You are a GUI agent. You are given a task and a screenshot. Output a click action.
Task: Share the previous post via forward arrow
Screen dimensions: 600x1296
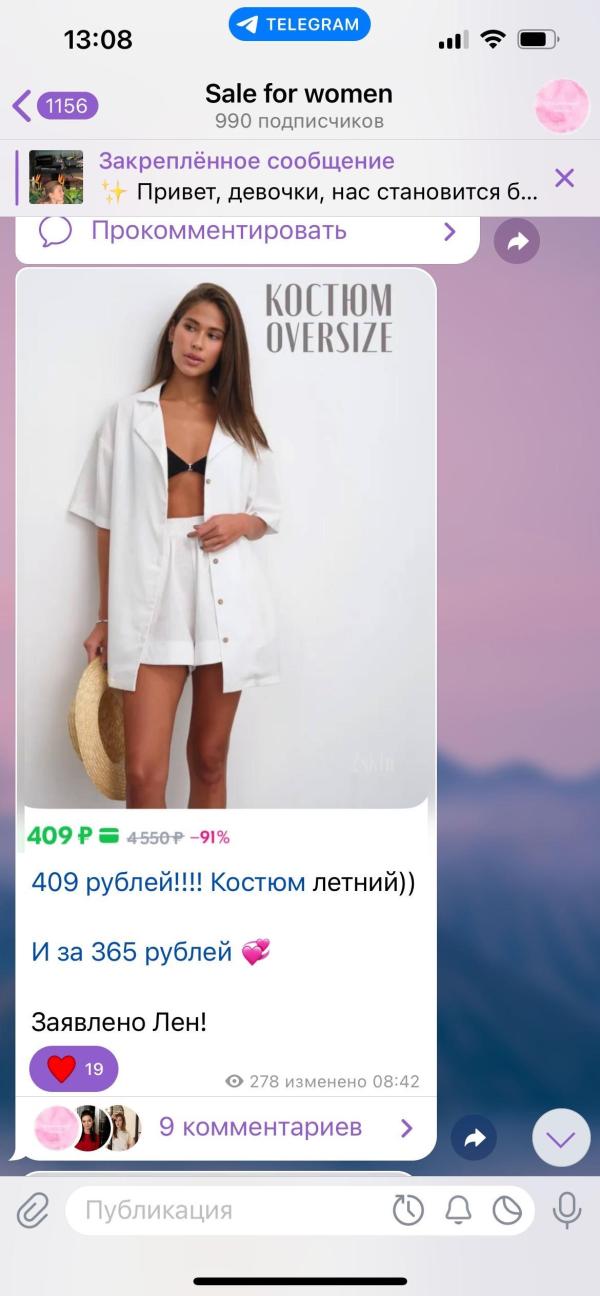pos(517,241)
